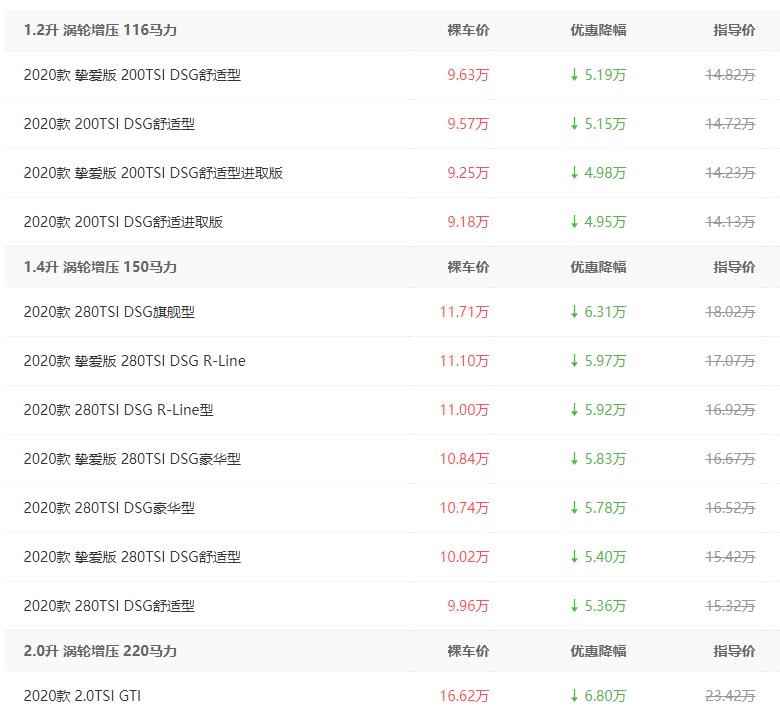Click the 10.84万 bare car price
The image size is (780, 718).
pyautogui.click(x=464, y=458)
